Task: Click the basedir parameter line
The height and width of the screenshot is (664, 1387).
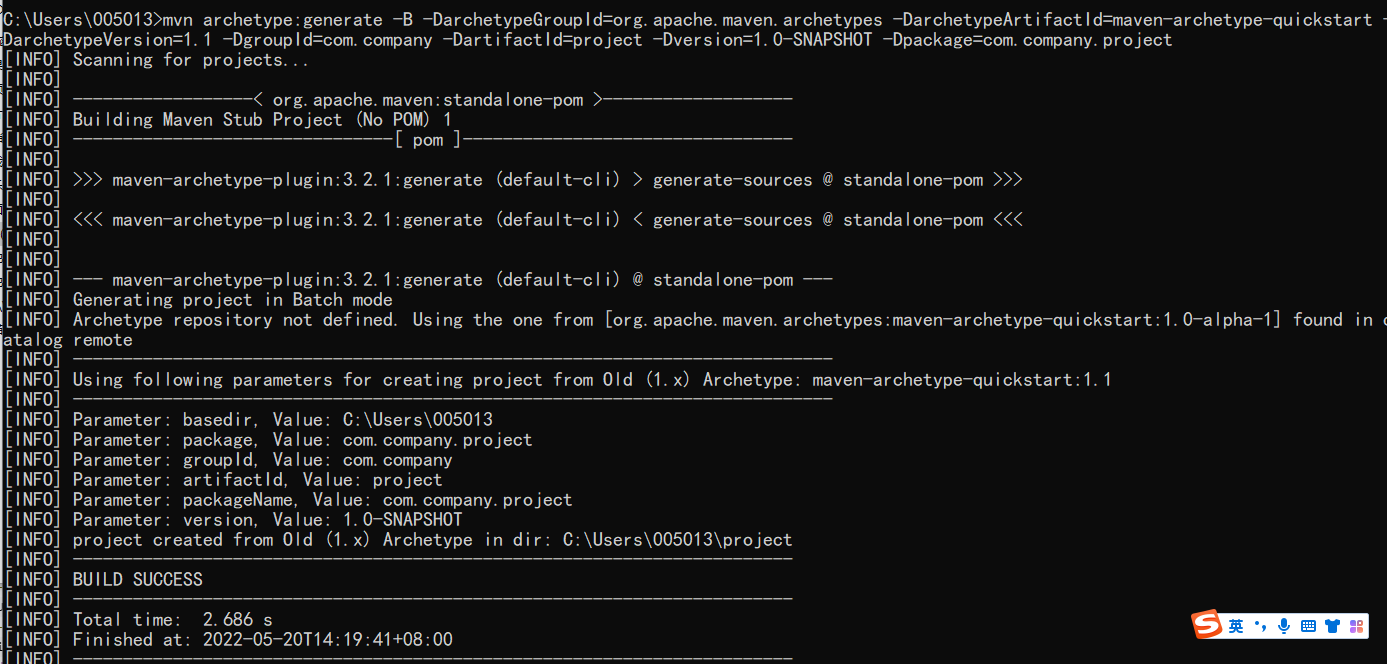Action: (x=282, y=420)
